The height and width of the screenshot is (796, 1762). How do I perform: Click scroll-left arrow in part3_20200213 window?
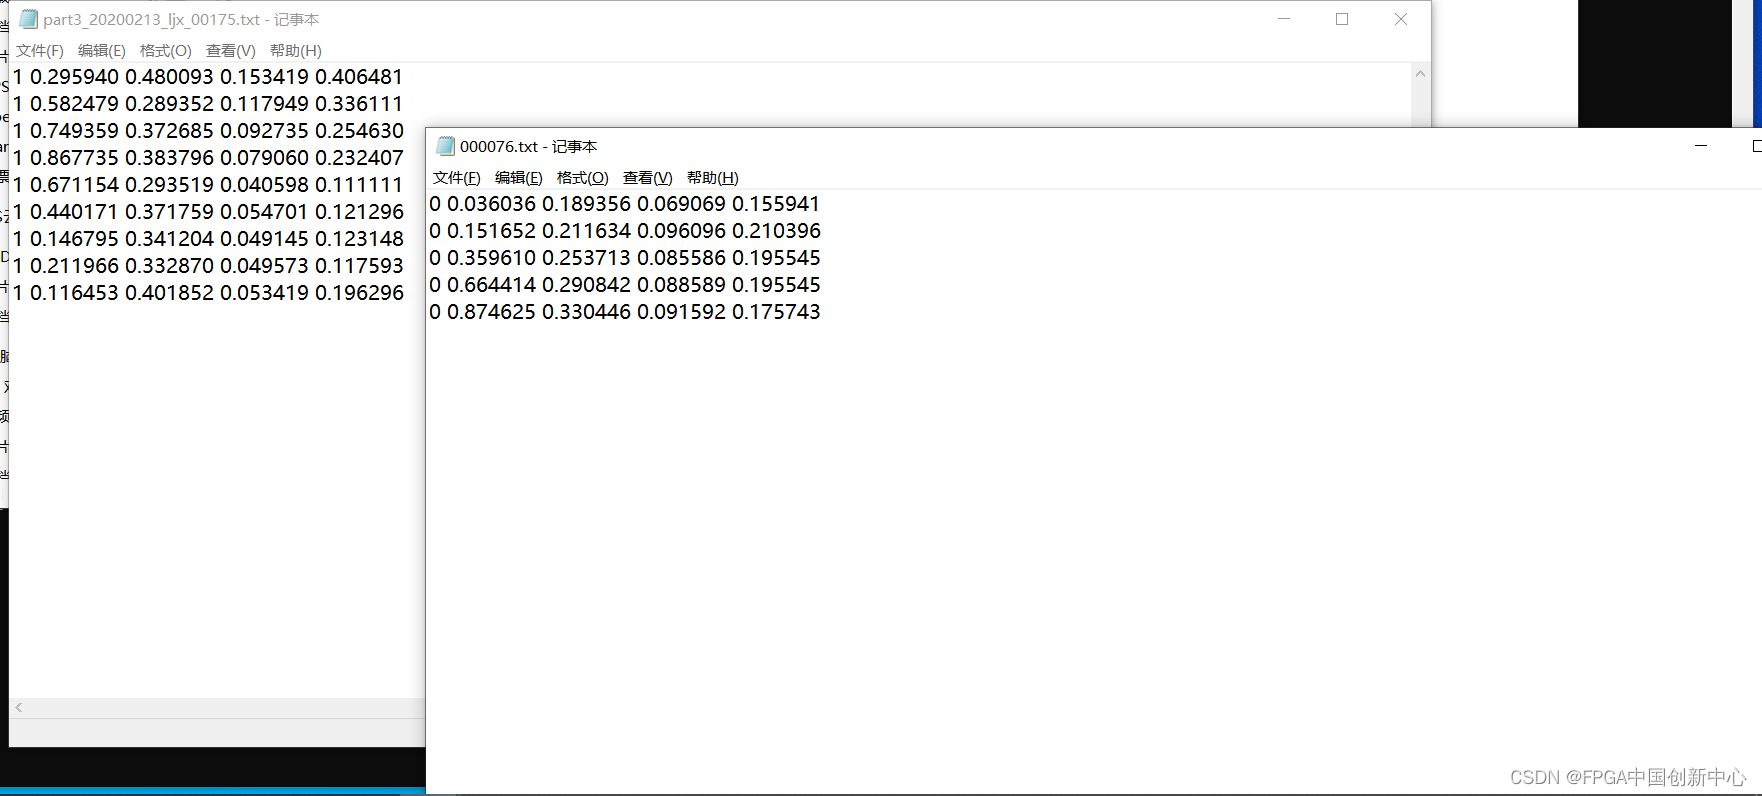click(x=19, y=707)
